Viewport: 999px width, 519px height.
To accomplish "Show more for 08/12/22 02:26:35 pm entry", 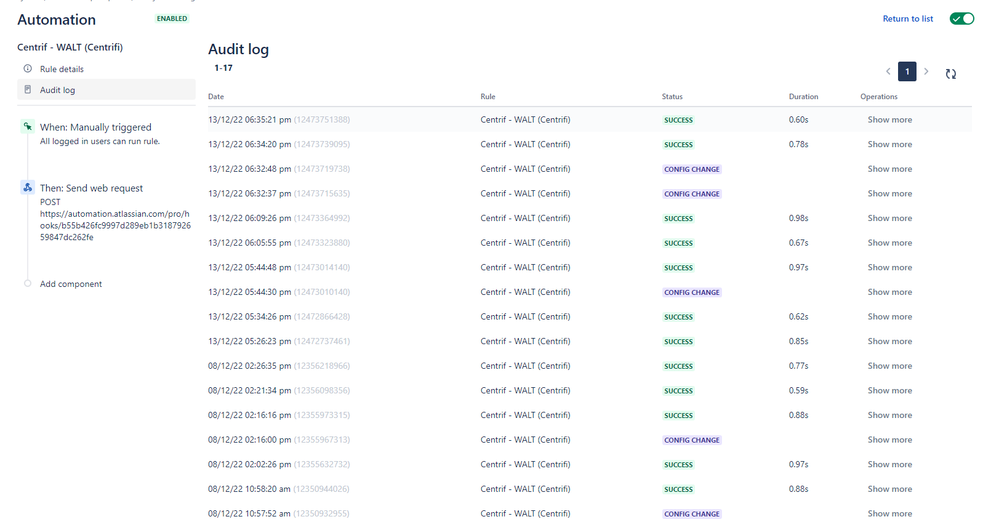I will coord(889,366).
